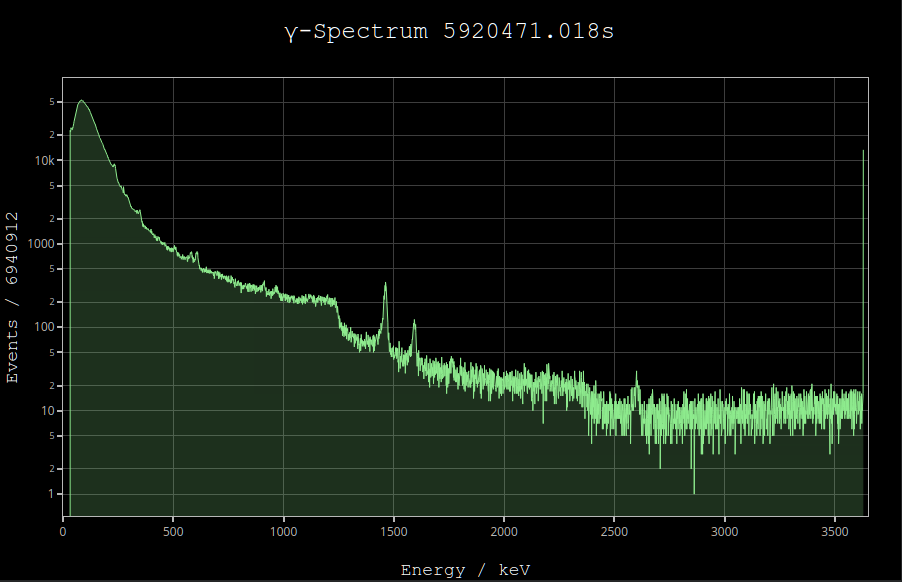Click the 1000 tick on the energy axis

coord(284,531)
